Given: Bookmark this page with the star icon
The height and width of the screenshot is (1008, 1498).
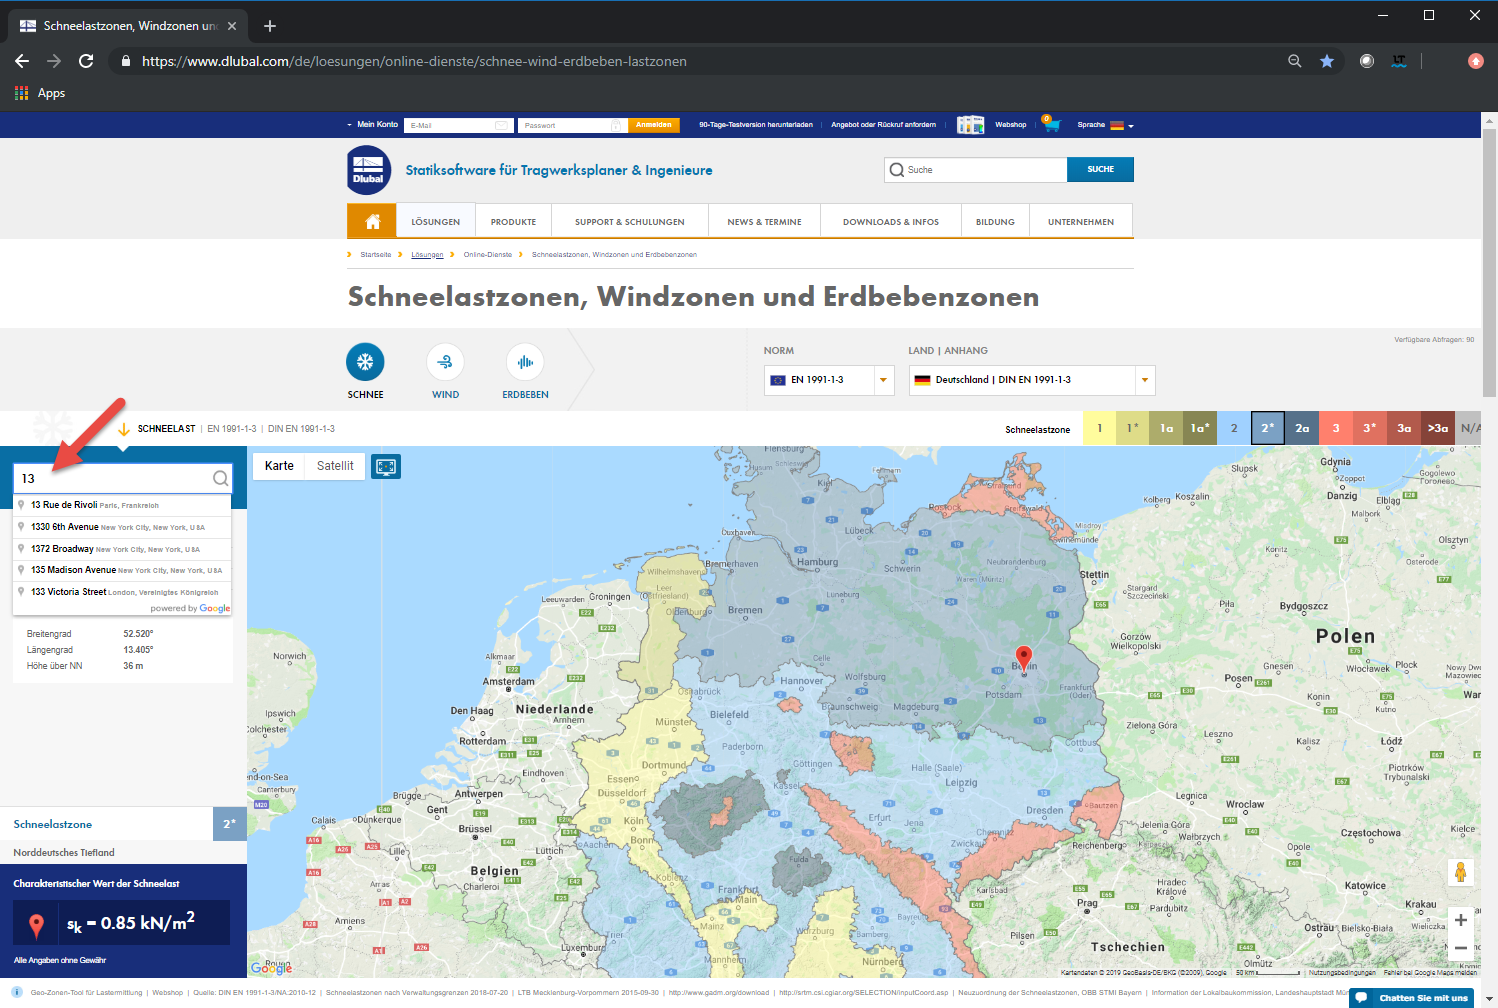Looking at the screenshot, I should pyautogui.click(x=1327, y=61).
